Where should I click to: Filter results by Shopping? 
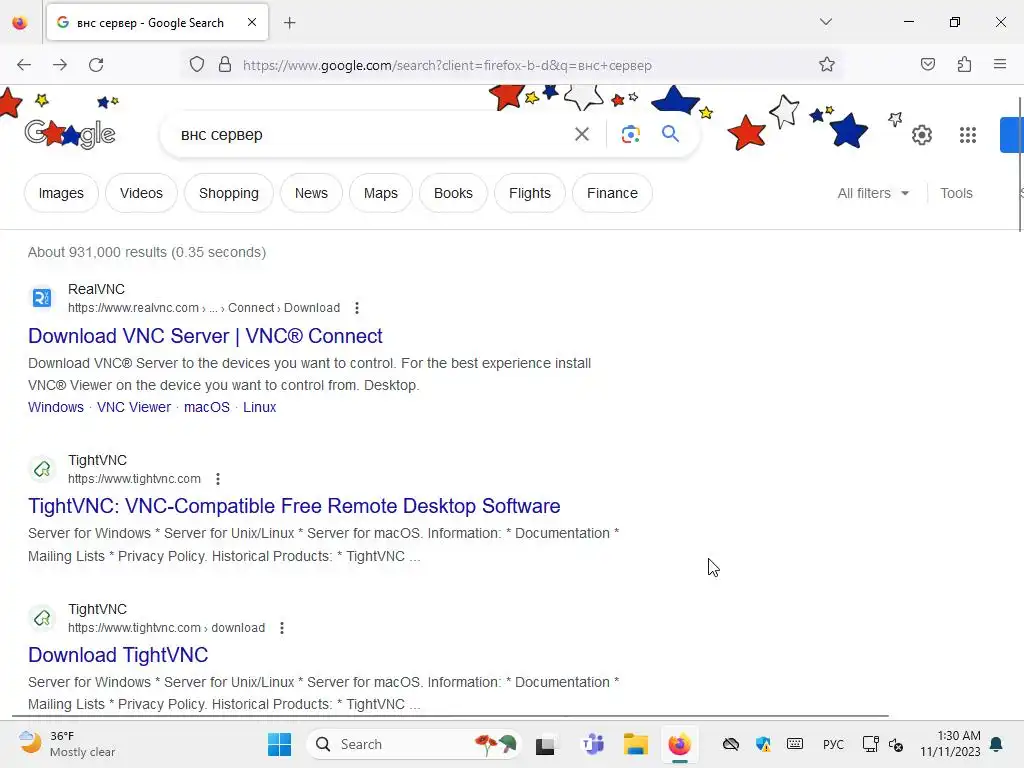tap(229, 193)
